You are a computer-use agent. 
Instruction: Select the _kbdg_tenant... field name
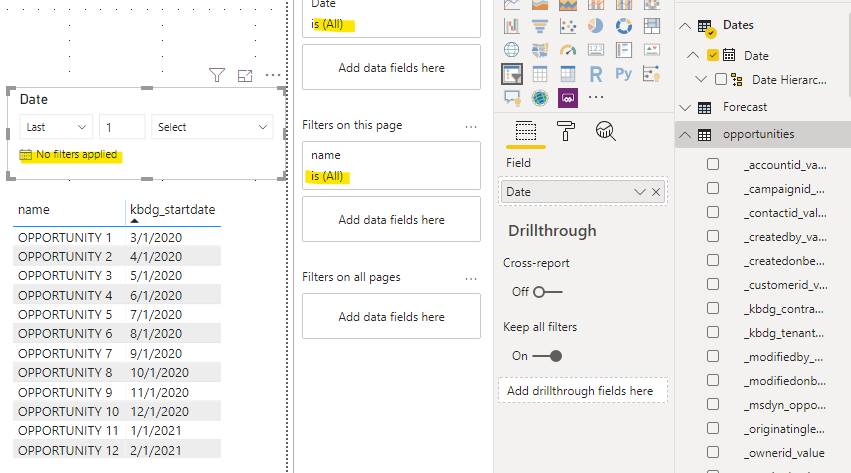click(x=784, y=333)
